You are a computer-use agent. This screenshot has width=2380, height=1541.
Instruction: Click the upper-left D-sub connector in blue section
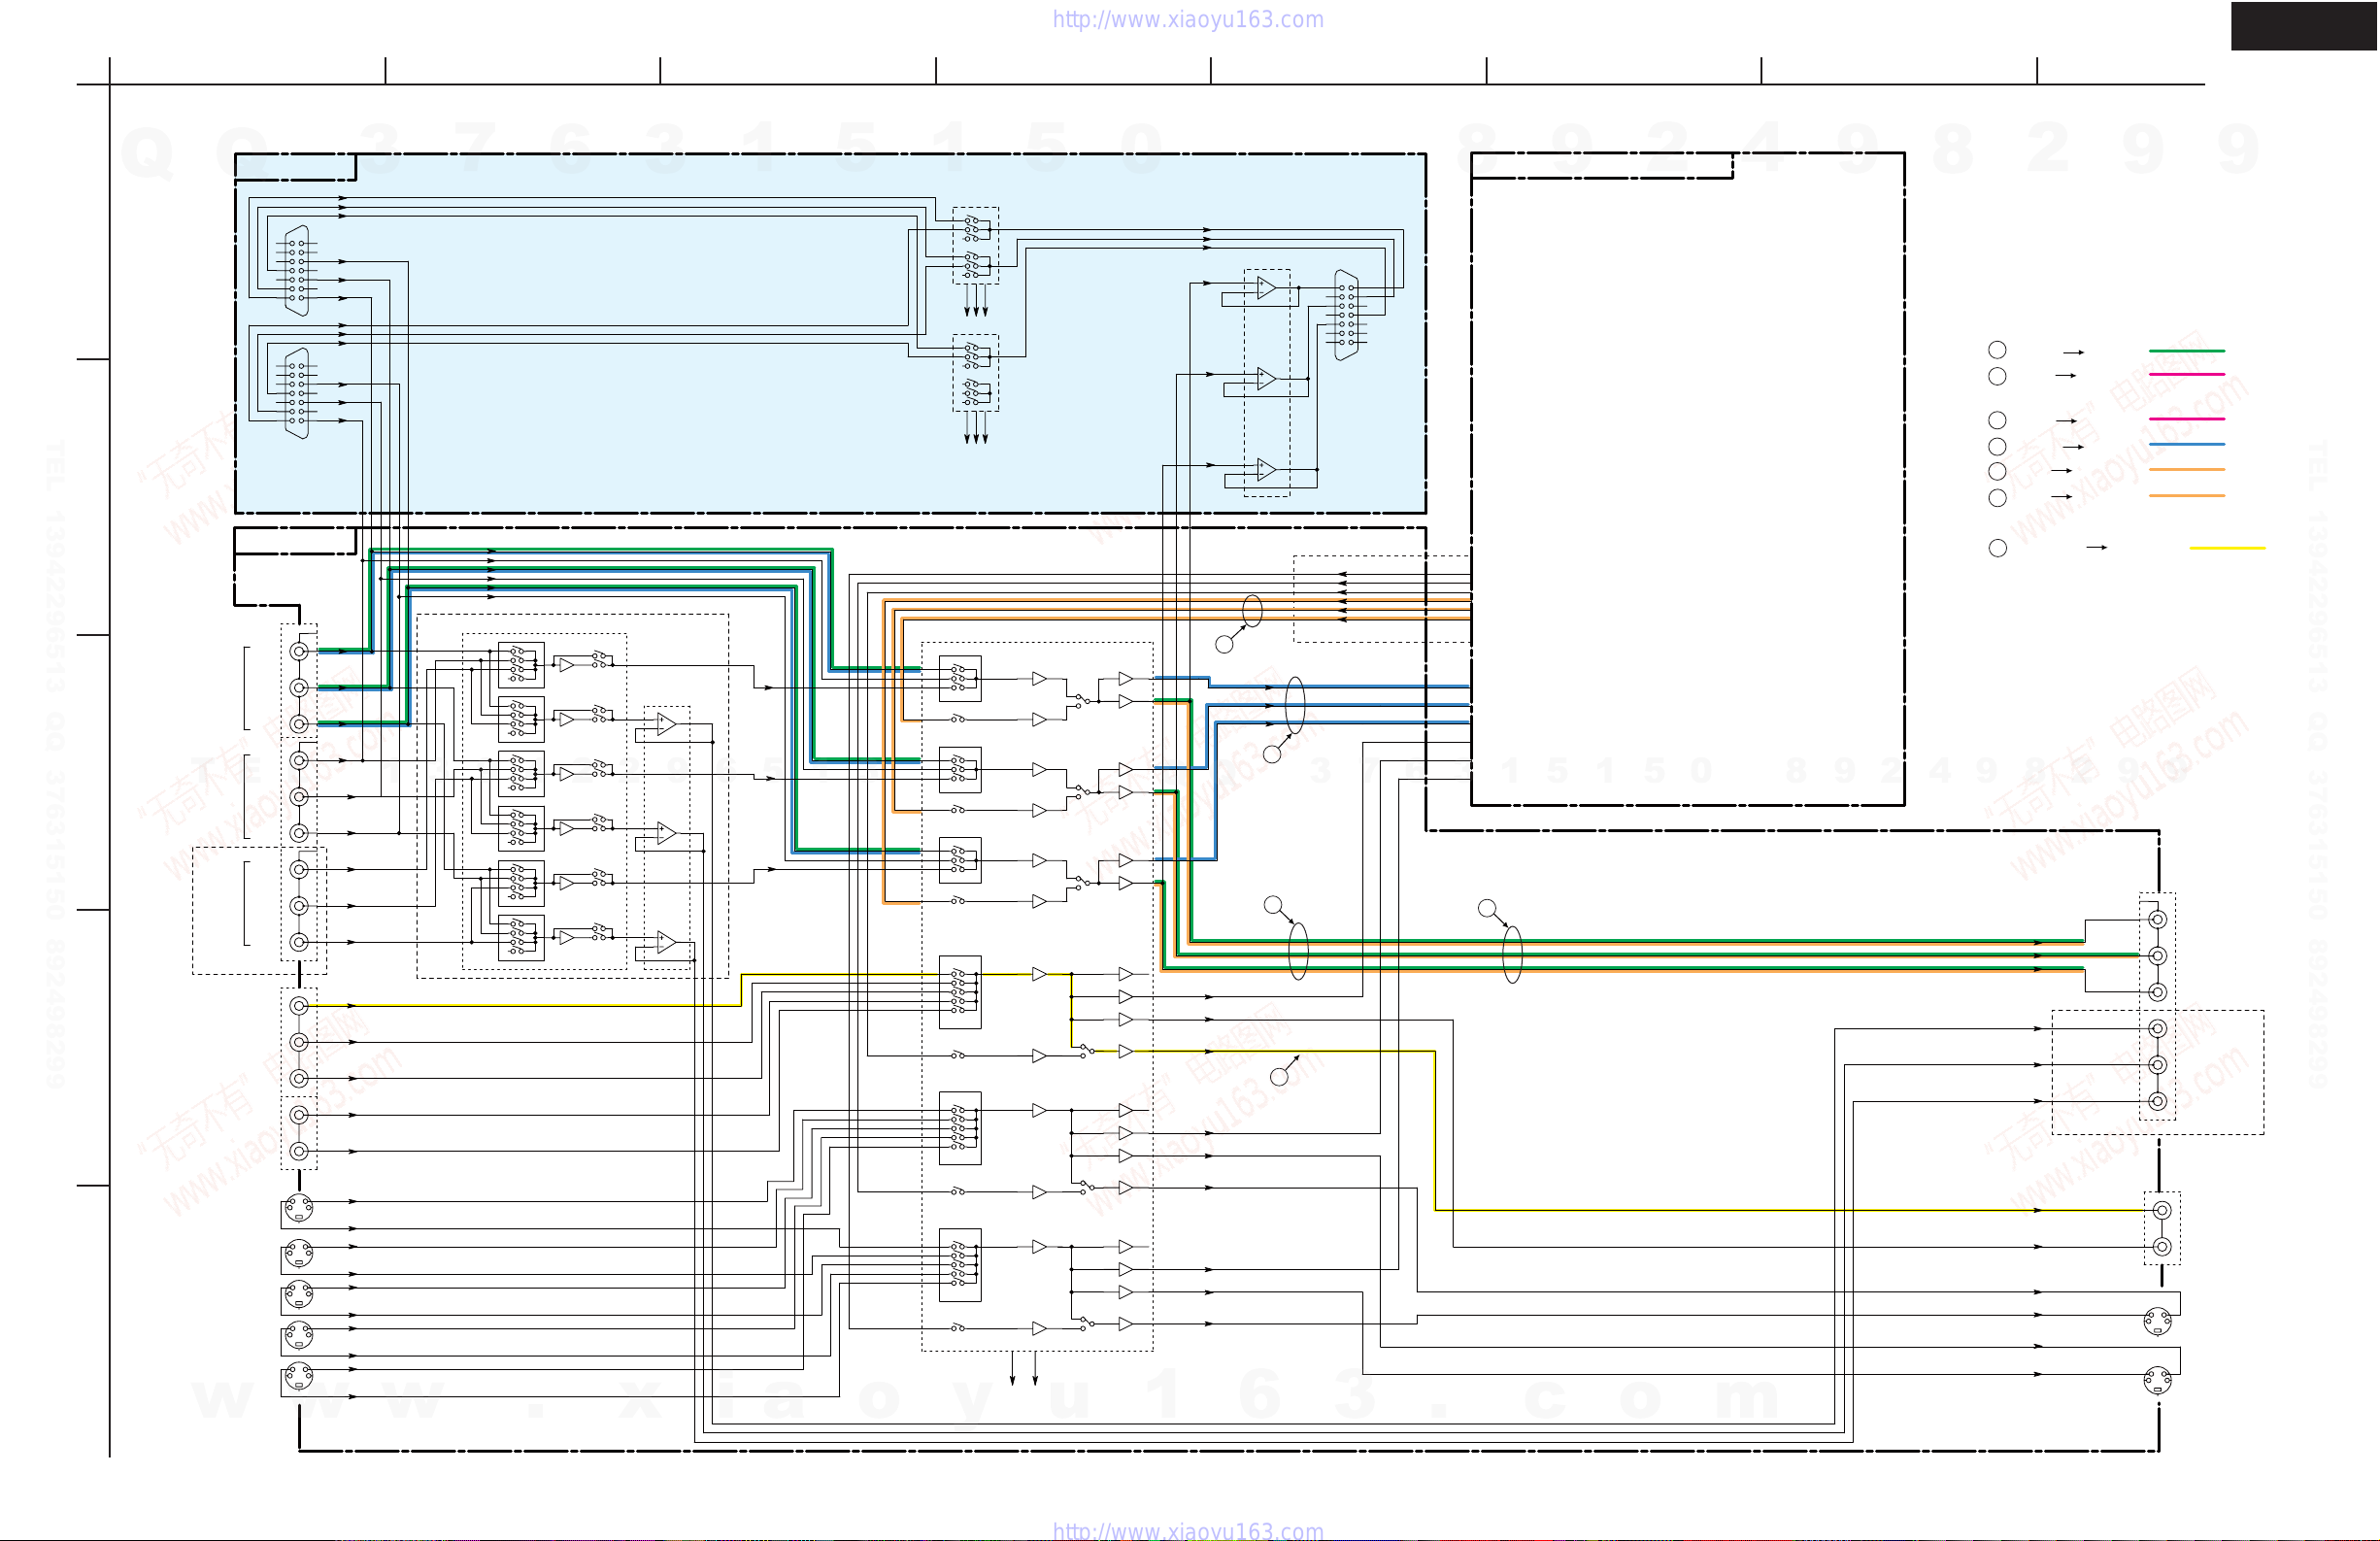(297, 271)
